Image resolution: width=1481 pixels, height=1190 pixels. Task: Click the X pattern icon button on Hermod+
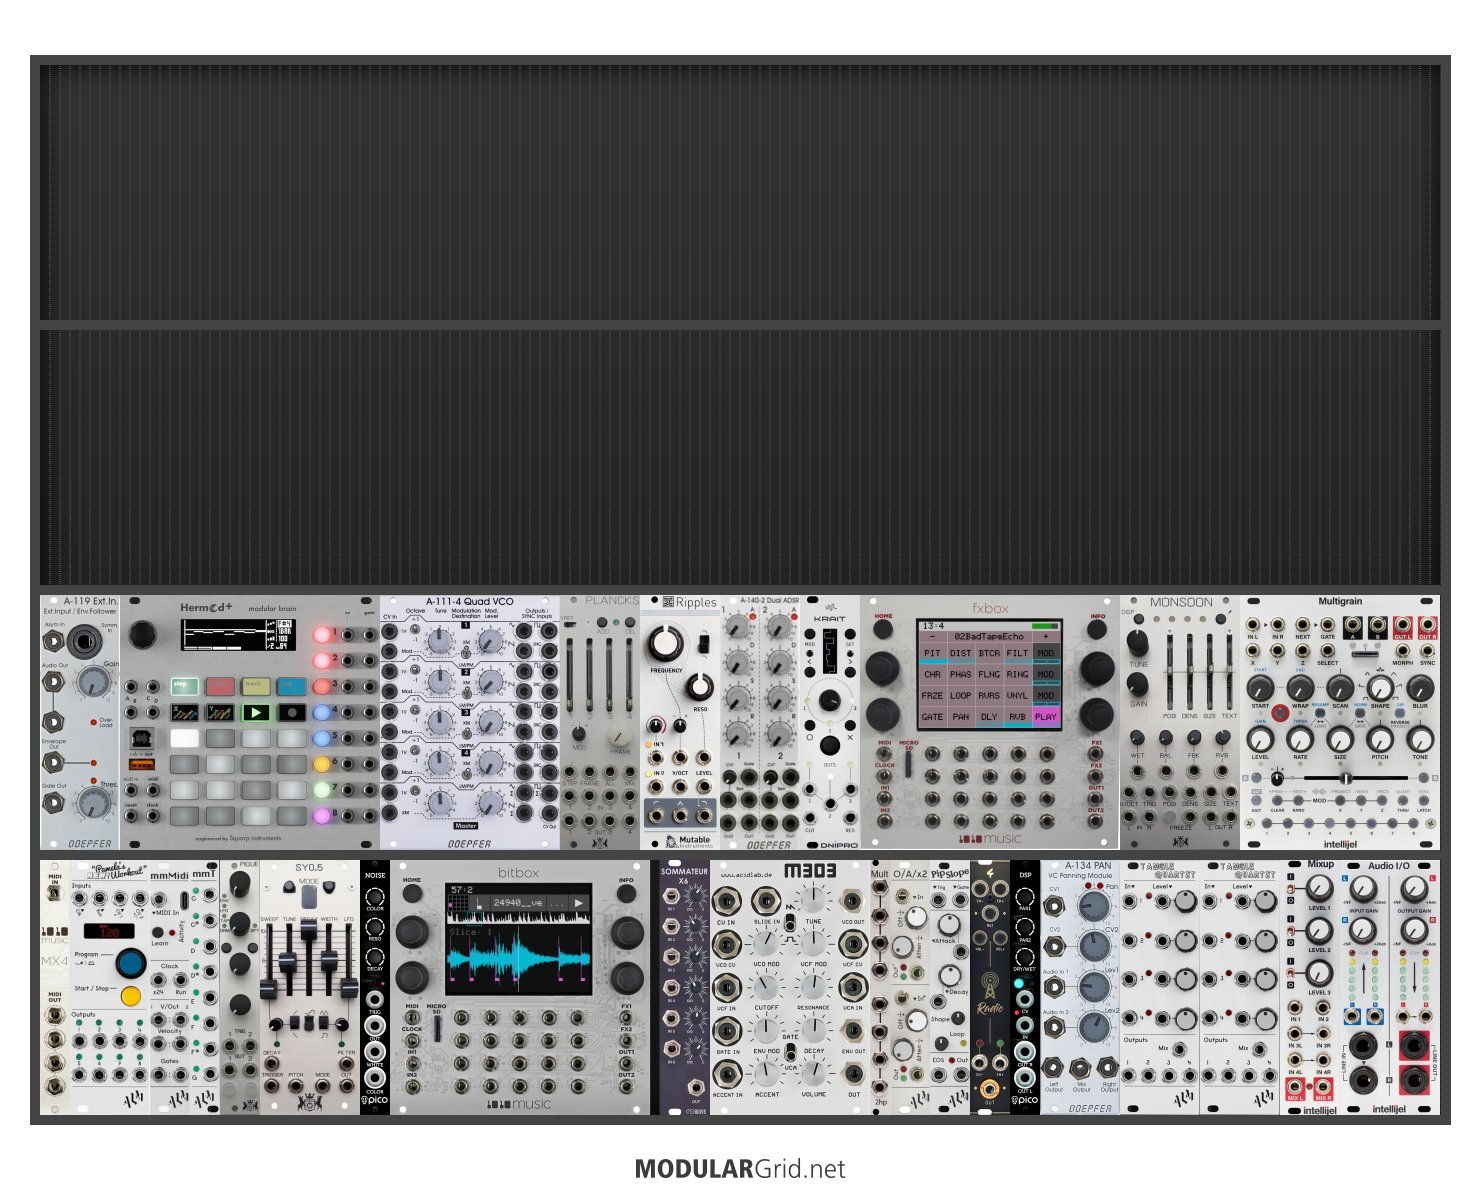click(x=185, y=713)
